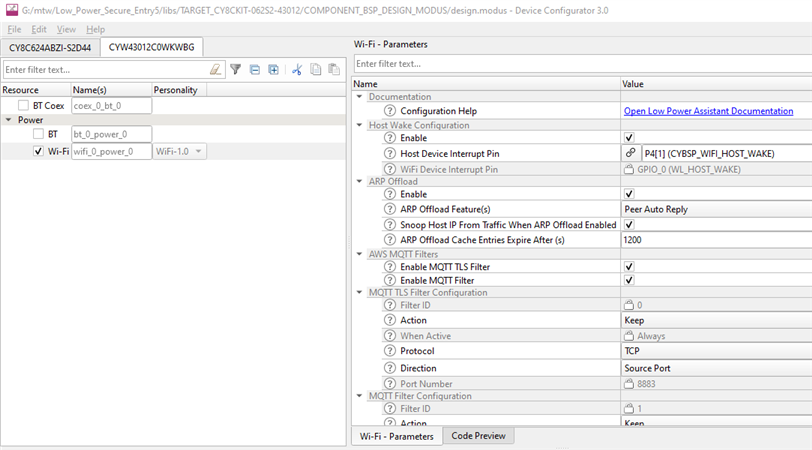The image size is (812, 450).
Task: Click the parameters filter text field
Action: tap(580, 64)
